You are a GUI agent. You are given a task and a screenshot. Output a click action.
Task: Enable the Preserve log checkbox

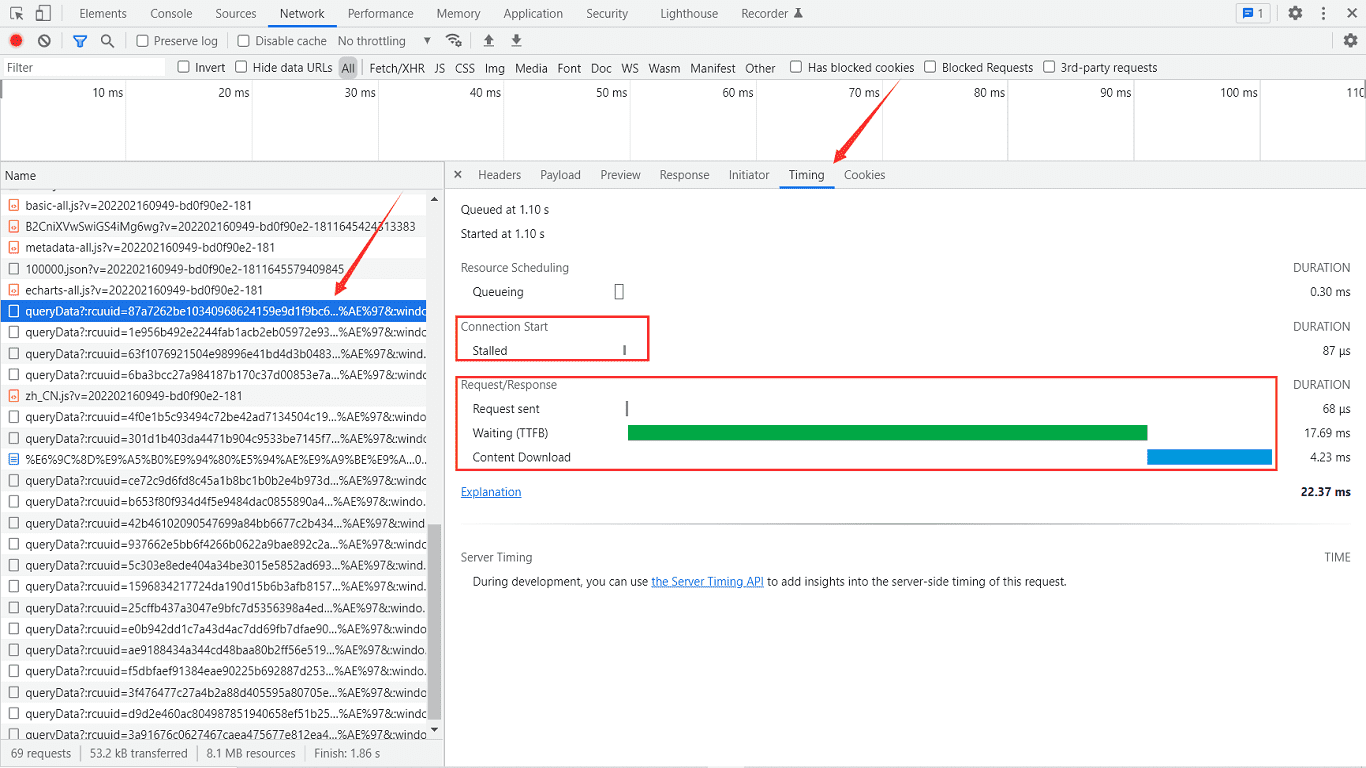143,41
